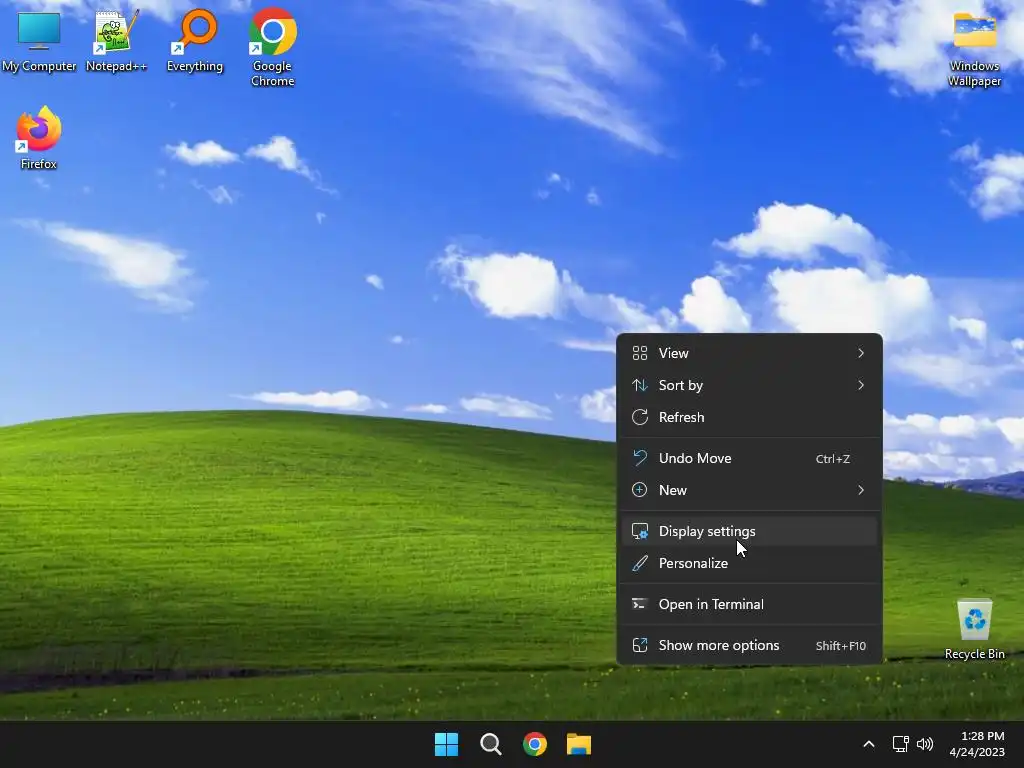The image size is (1024, 768).
Task: Choose Undo Move in context menu
Action: tap(749, 458)
